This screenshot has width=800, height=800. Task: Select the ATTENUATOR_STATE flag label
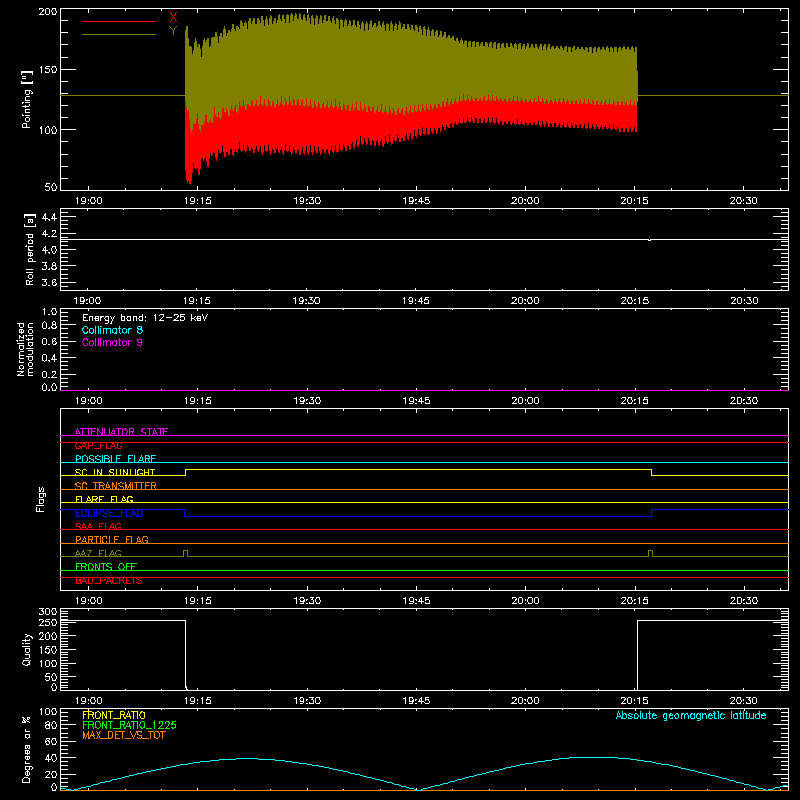121,432
